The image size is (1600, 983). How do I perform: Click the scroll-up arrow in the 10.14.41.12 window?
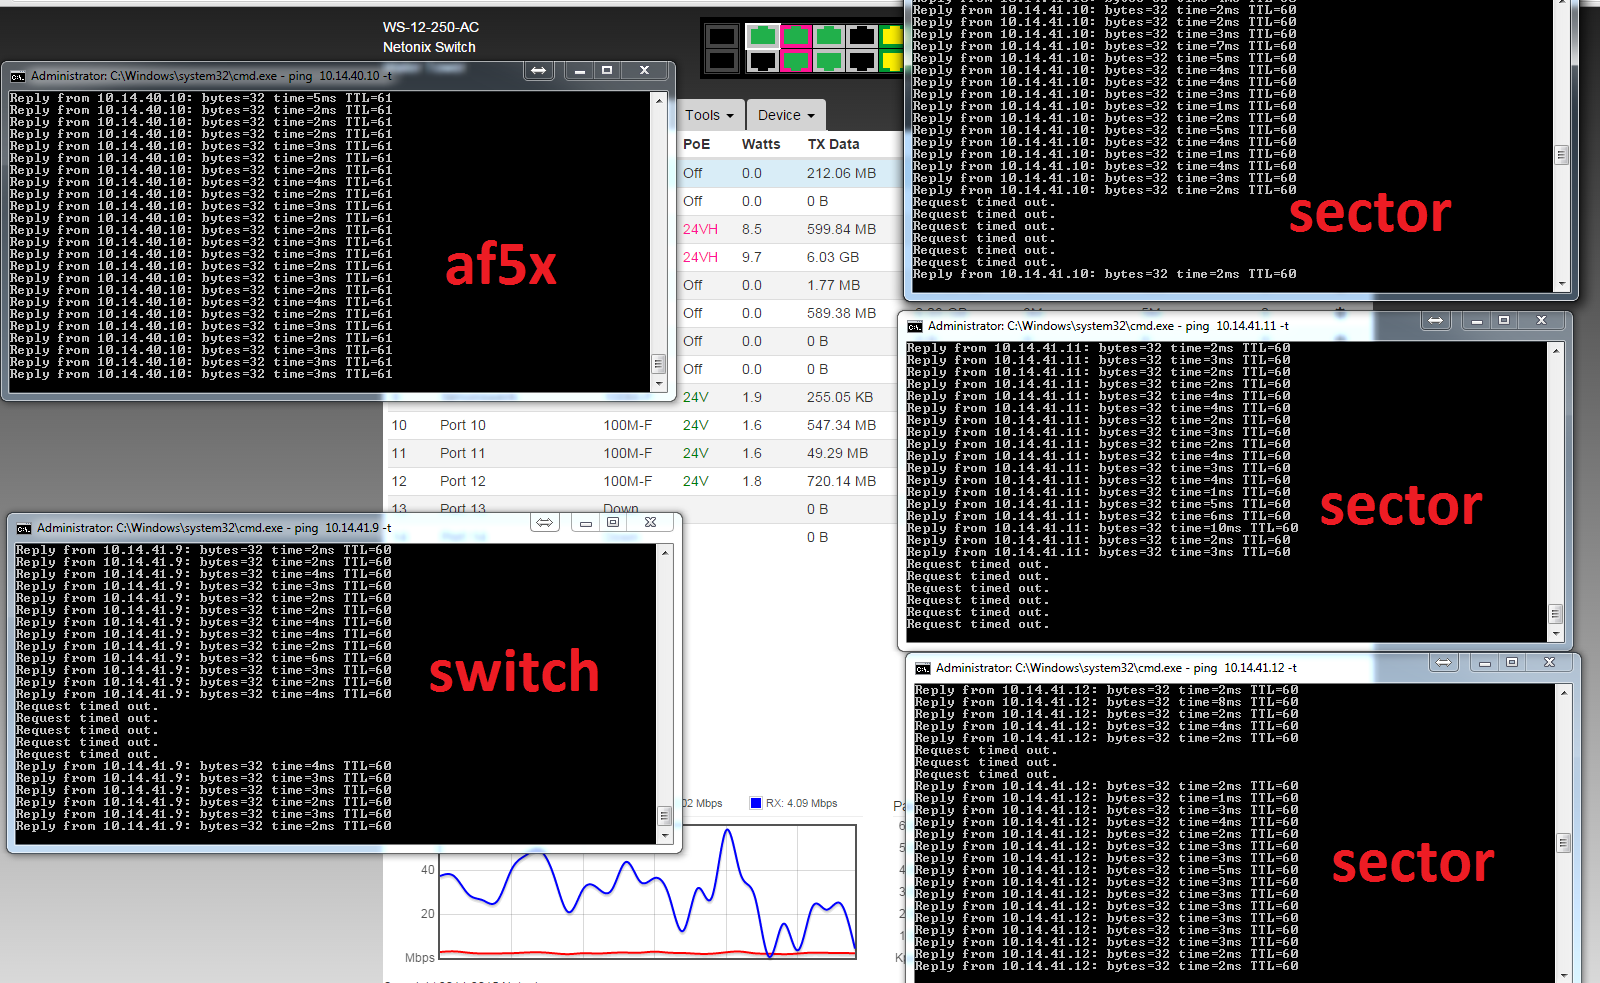(x=1564, y=692)
